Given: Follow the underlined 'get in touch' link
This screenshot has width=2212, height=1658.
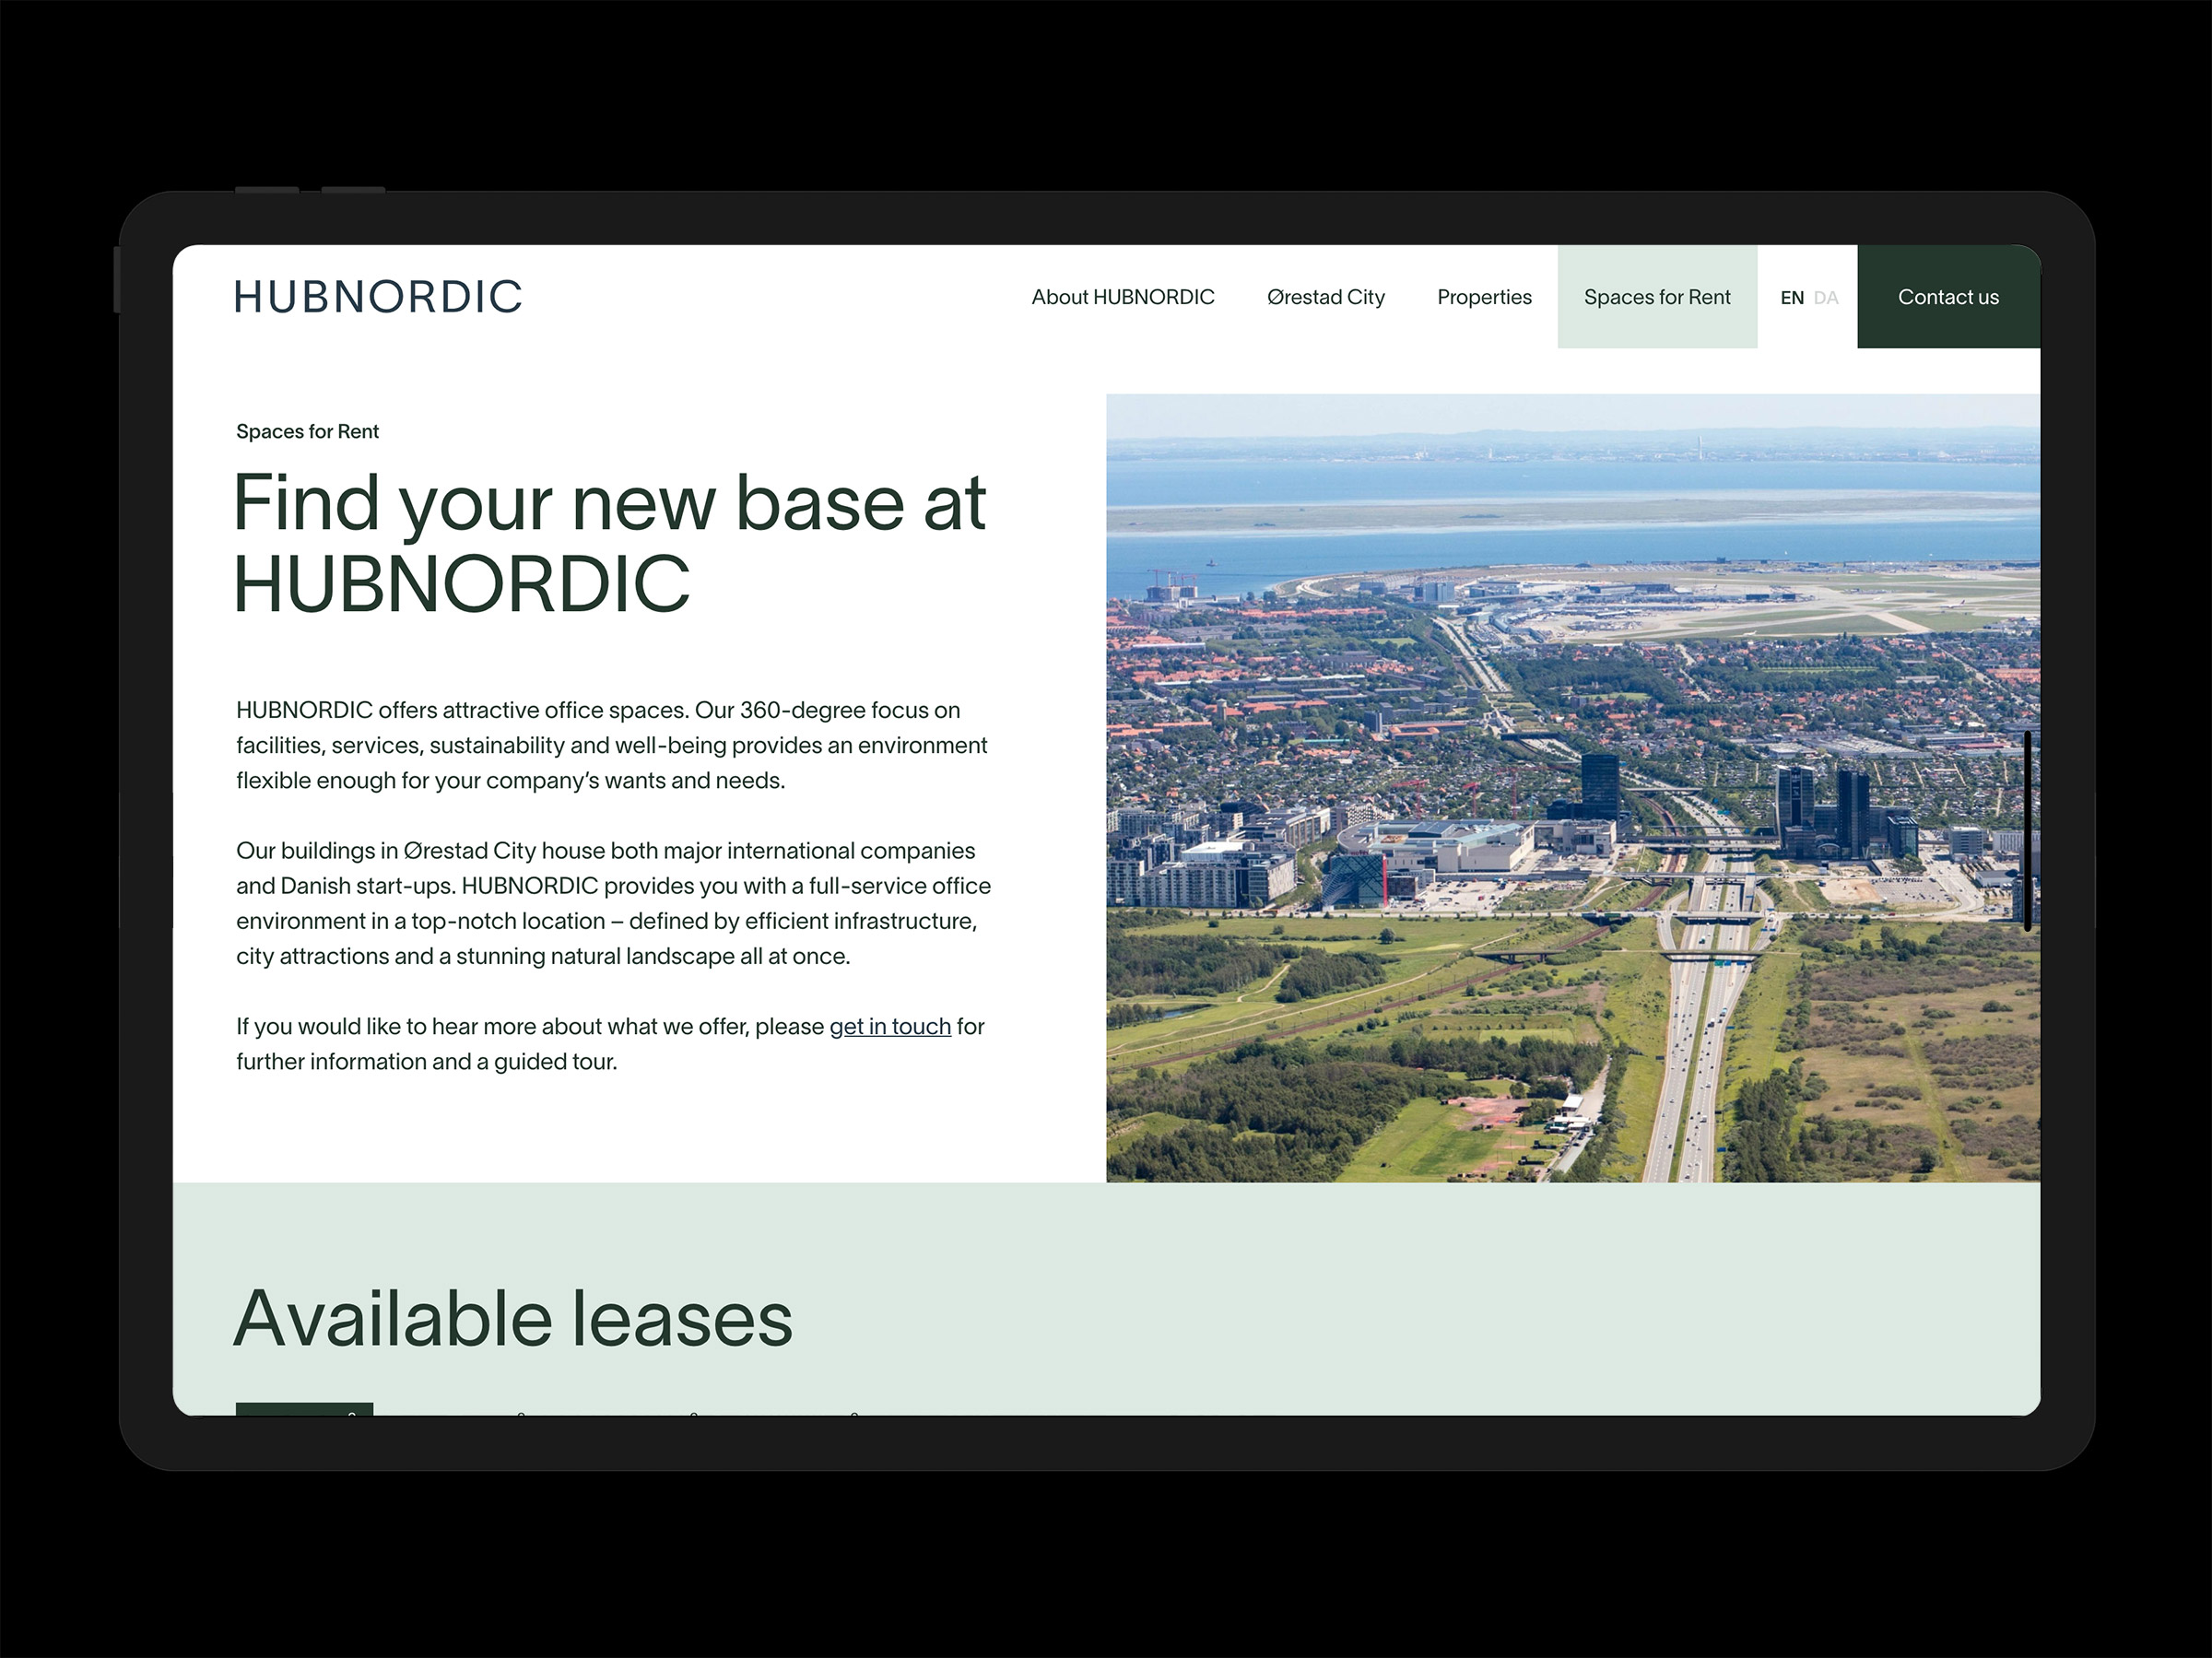Looking at the screenshot, I should tap(889, 1027).
